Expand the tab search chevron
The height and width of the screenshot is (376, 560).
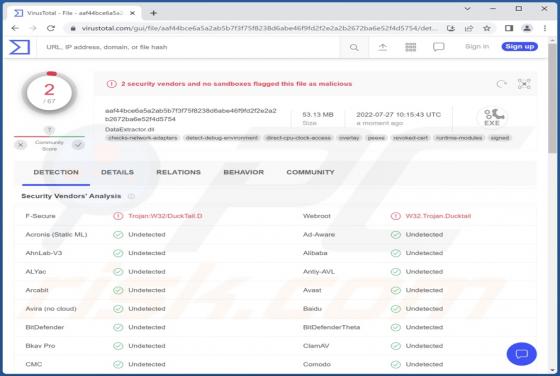467,9
